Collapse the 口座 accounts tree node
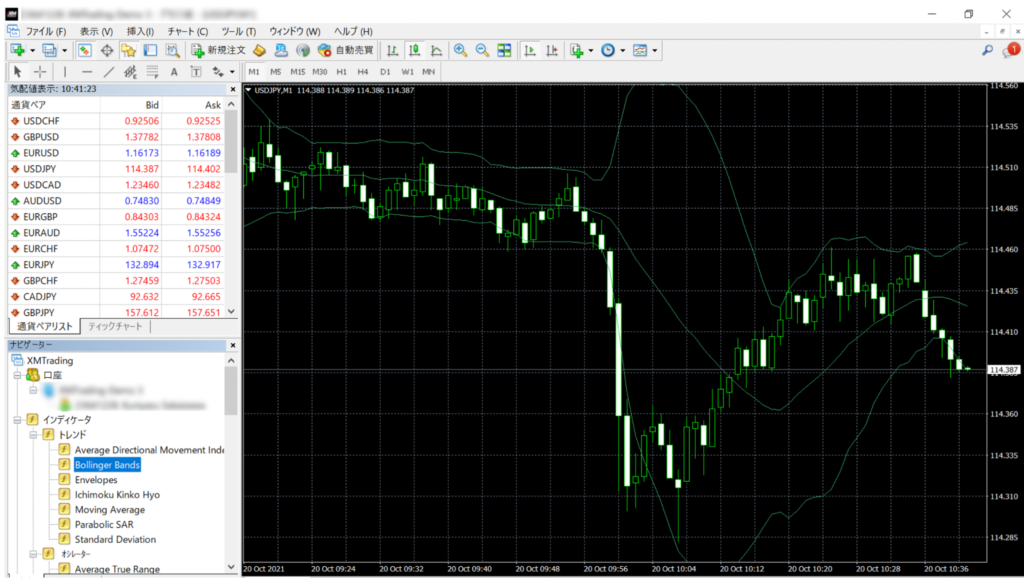 18,376
